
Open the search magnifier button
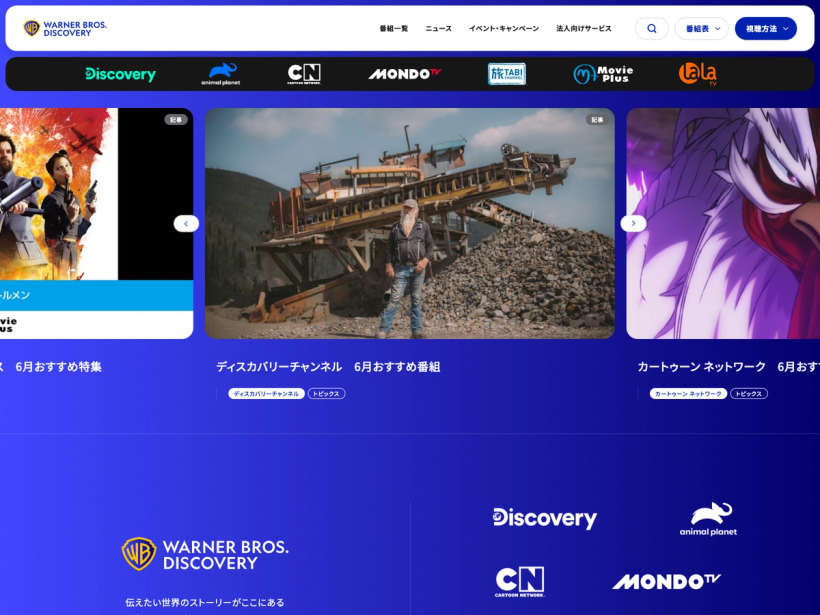[652, 28]
